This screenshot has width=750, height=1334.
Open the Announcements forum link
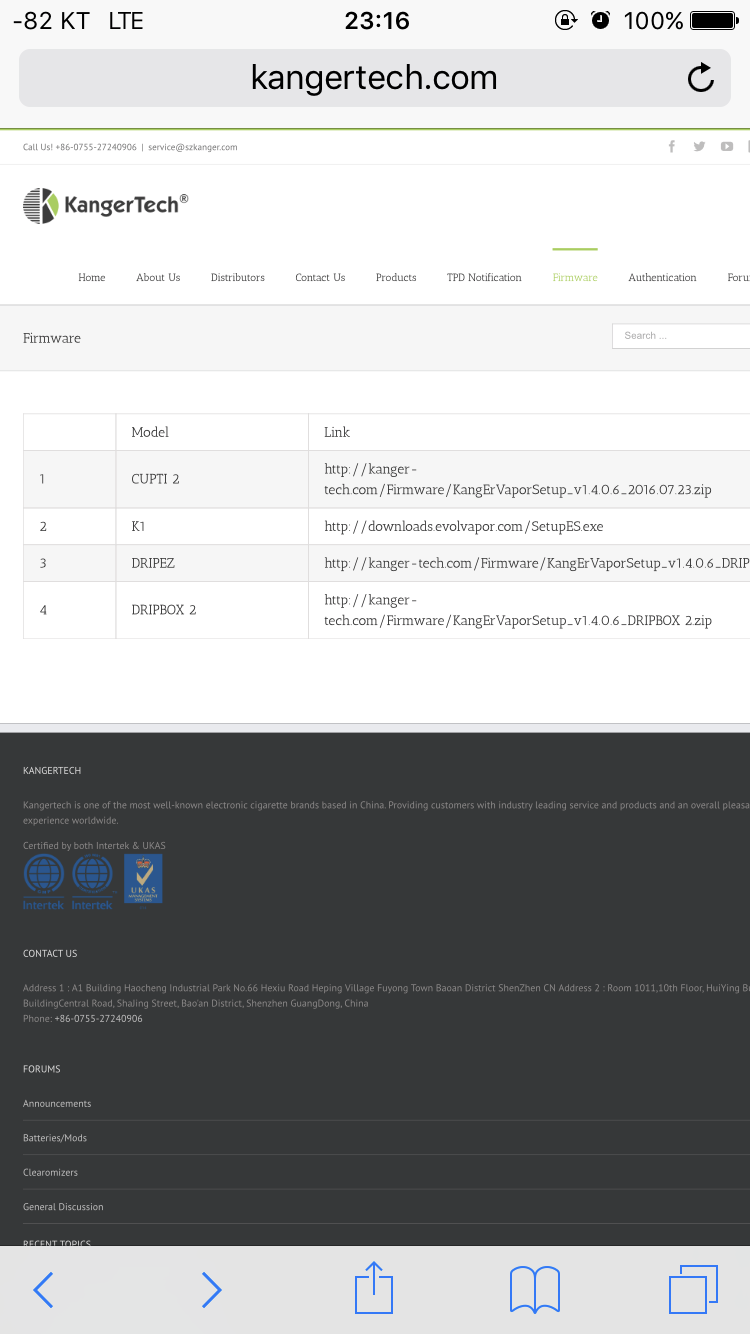pyautogui.click(x=57, y=1103)
